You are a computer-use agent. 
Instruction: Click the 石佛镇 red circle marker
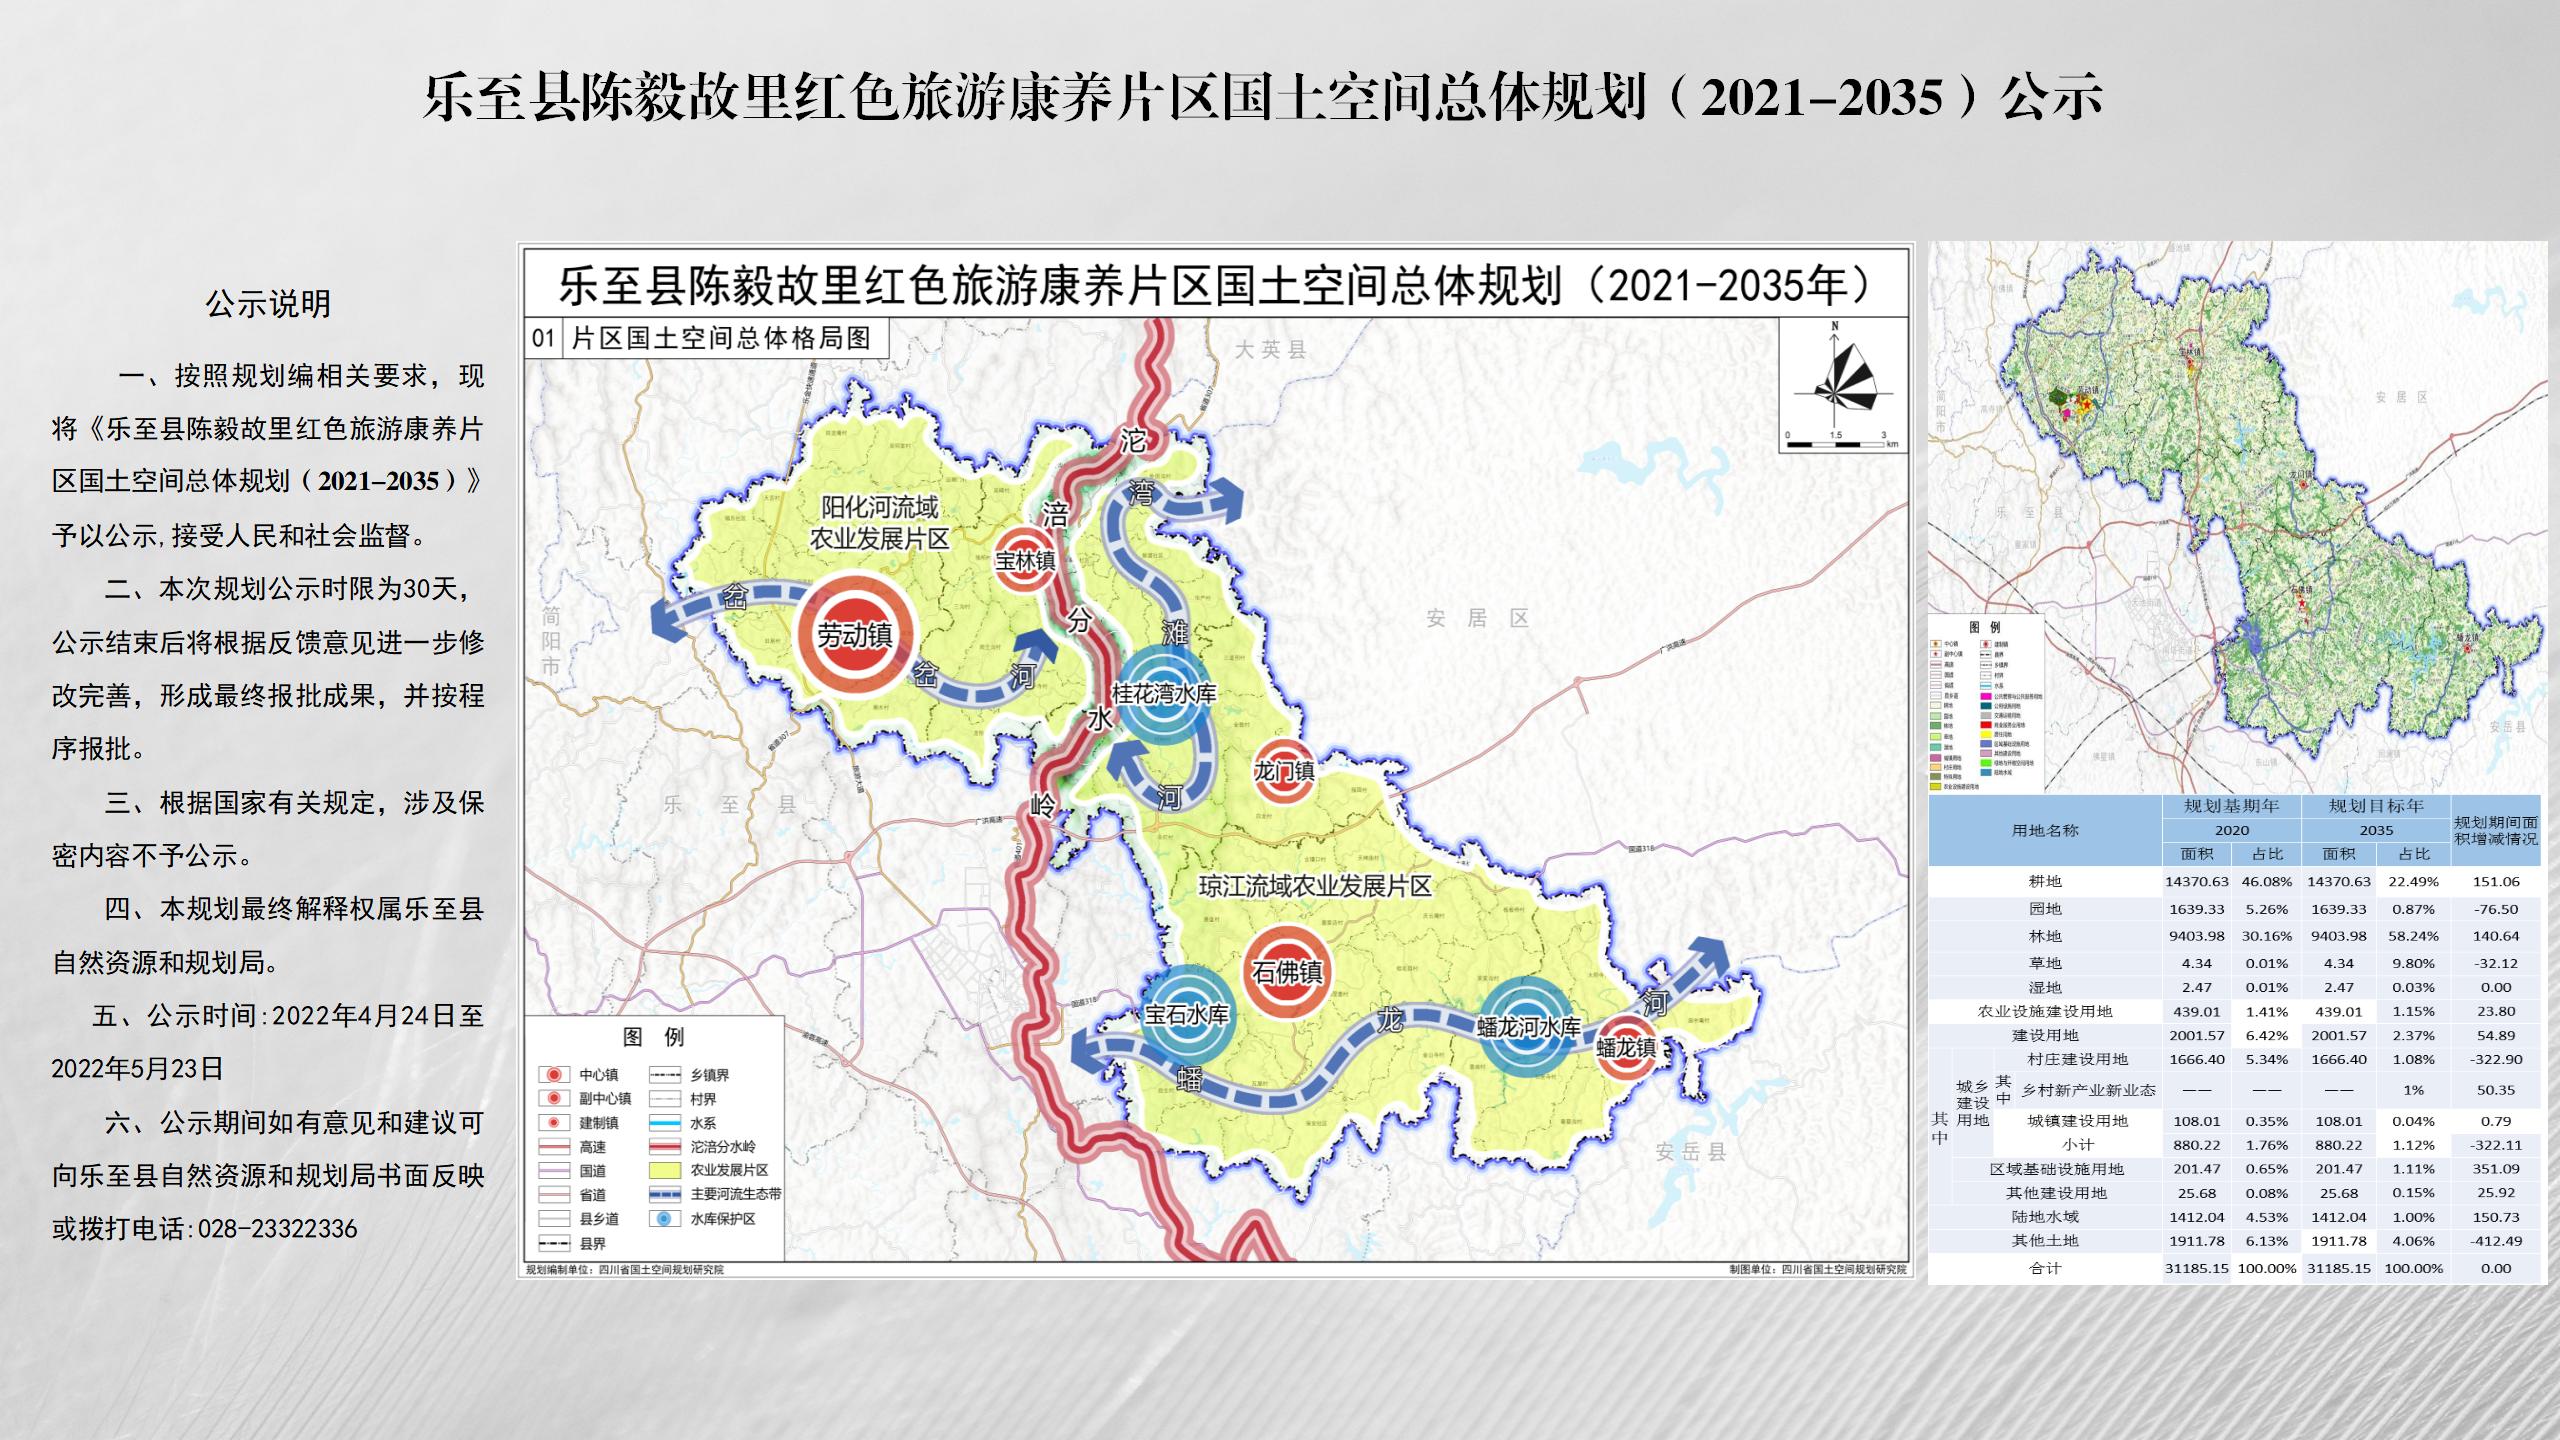pos(1288,971)
